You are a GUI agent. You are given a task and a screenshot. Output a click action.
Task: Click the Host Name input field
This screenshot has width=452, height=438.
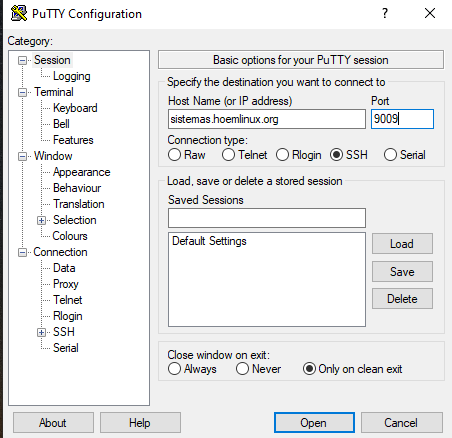pyautogui.click(x=267, y=119)
